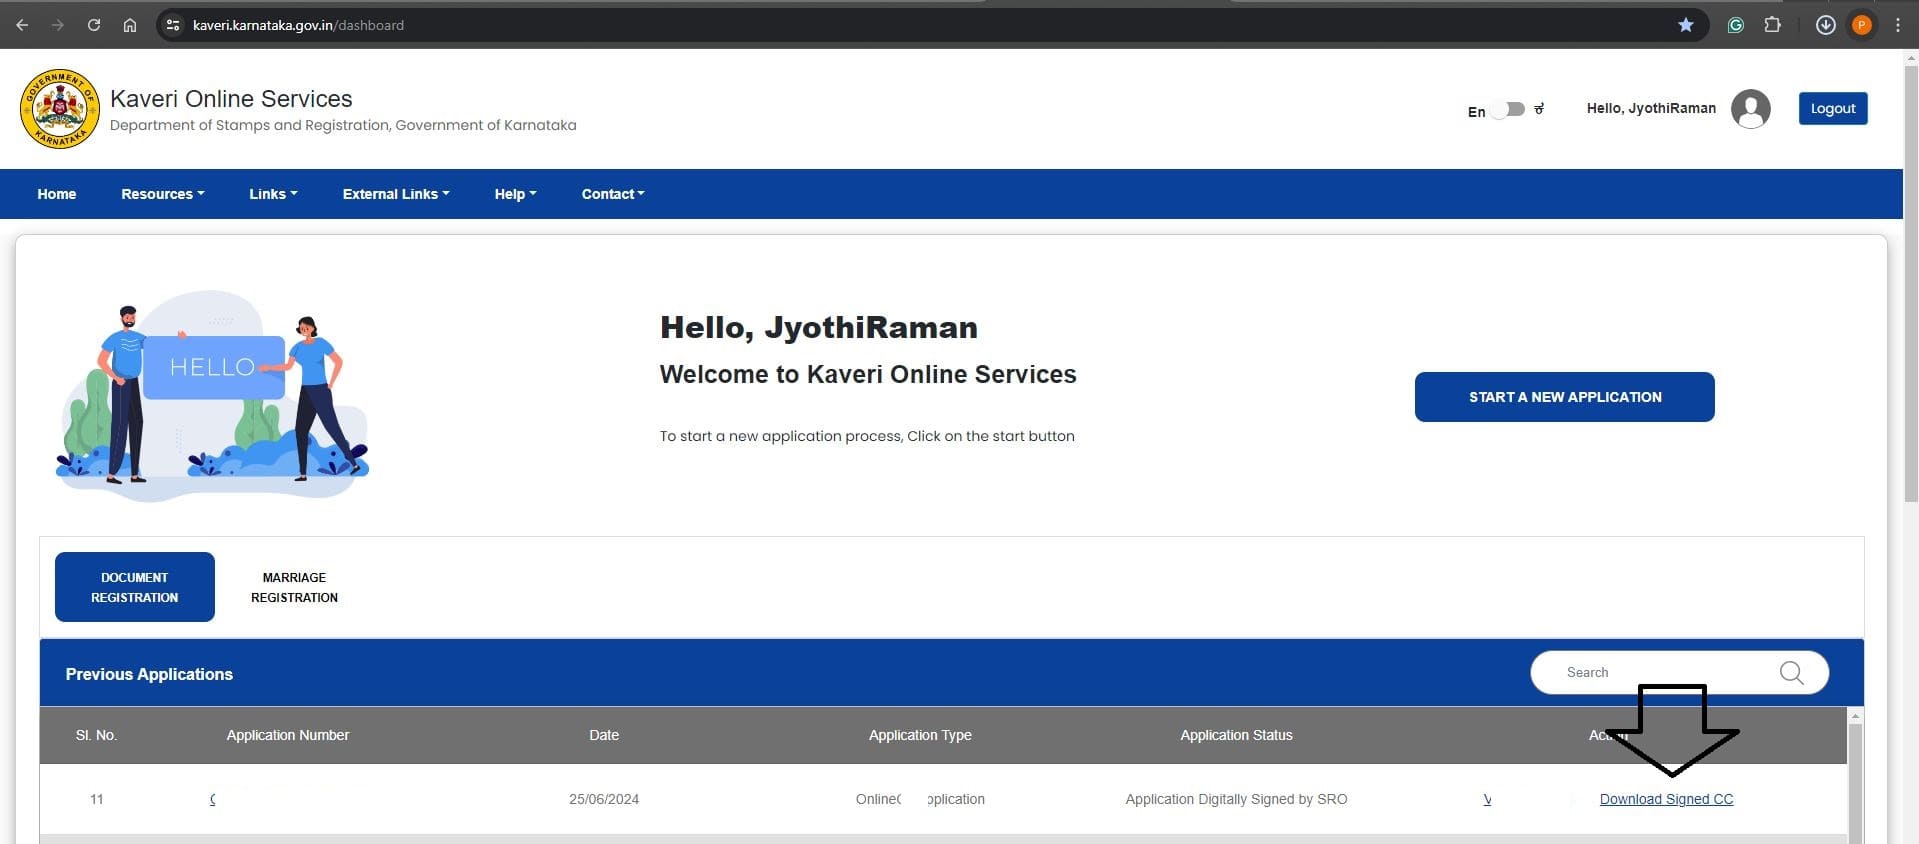Click the search magnifier icon
The width and height of the screenshot is (1919, 844).
(x=1791, y=673)
